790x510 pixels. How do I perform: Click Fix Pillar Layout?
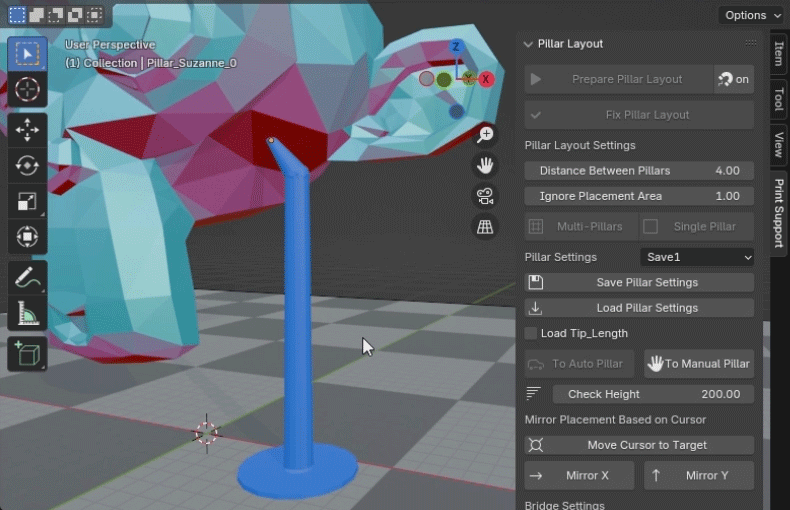(639, 115)
